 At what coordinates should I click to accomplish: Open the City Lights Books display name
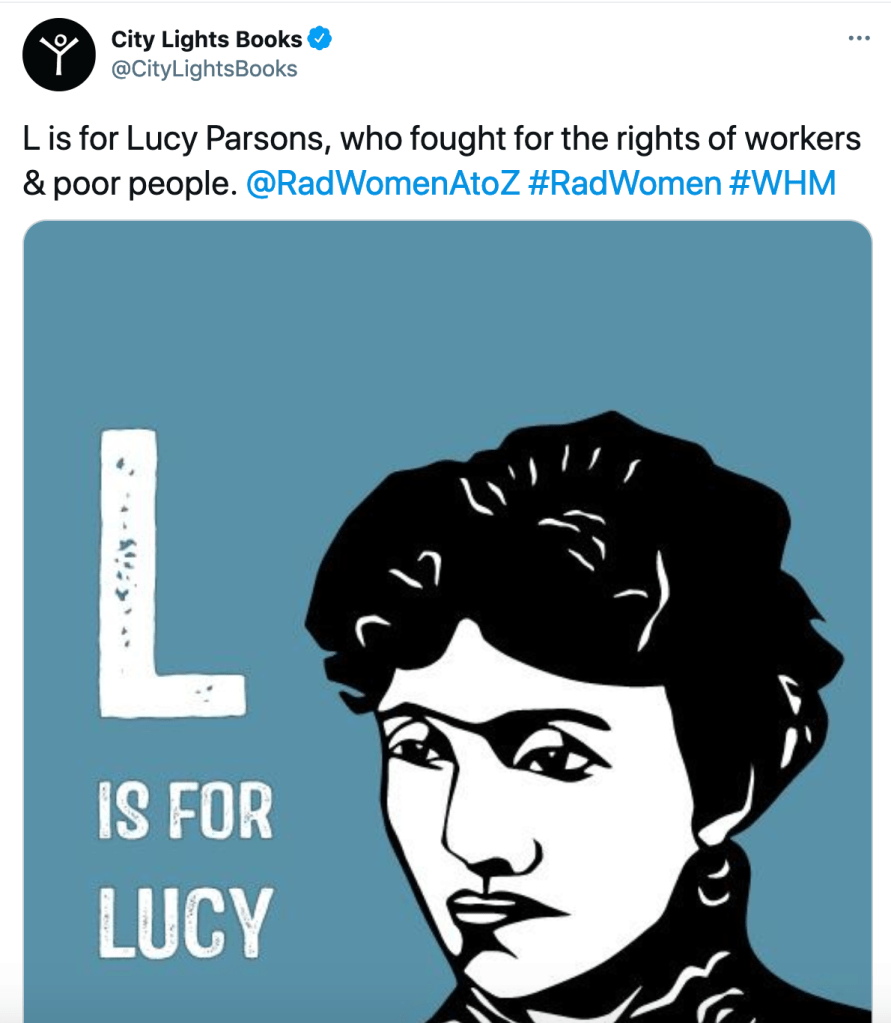click(206, 40)
